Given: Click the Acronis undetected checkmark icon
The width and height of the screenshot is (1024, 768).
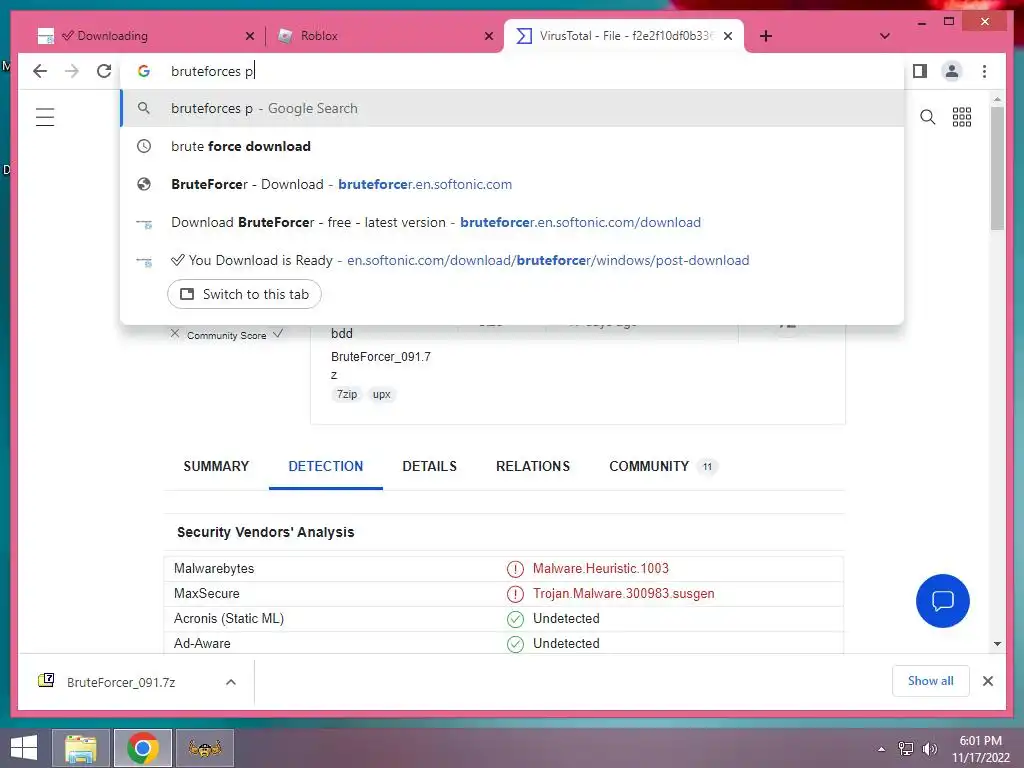Looking at the screenshot, I should coord(515,618).
